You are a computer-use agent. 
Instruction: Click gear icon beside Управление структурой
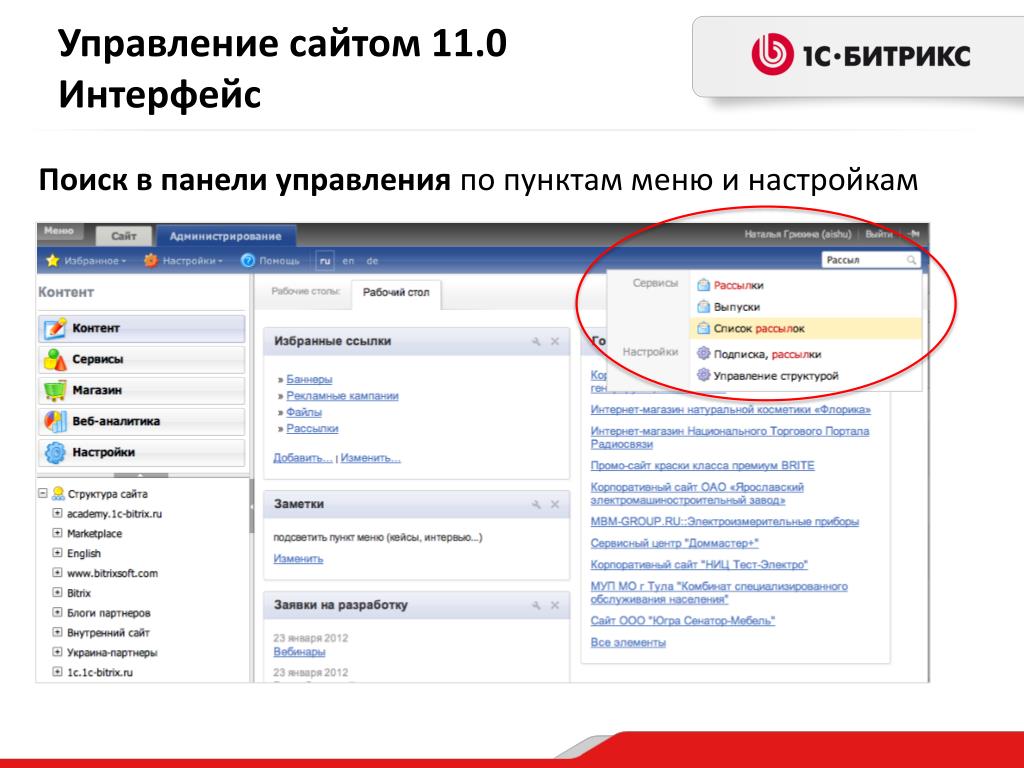(703, 375)
